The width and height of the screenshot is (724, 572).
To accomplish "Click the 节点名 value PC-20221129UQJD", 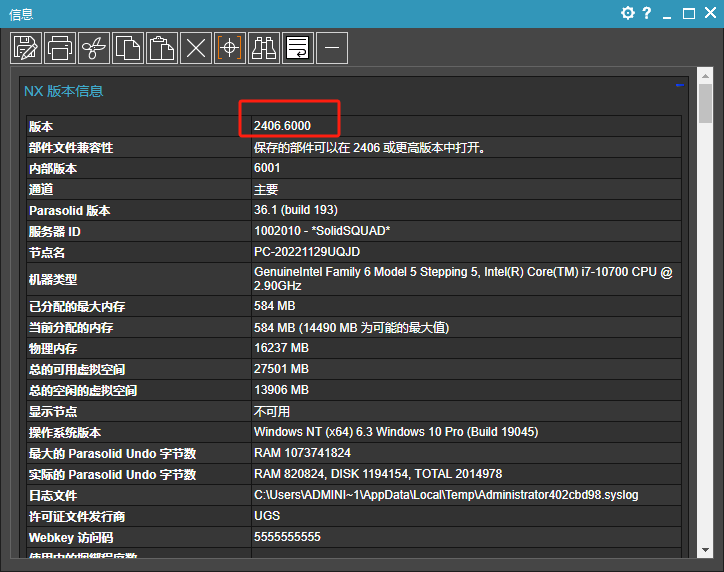I will 307,252.
